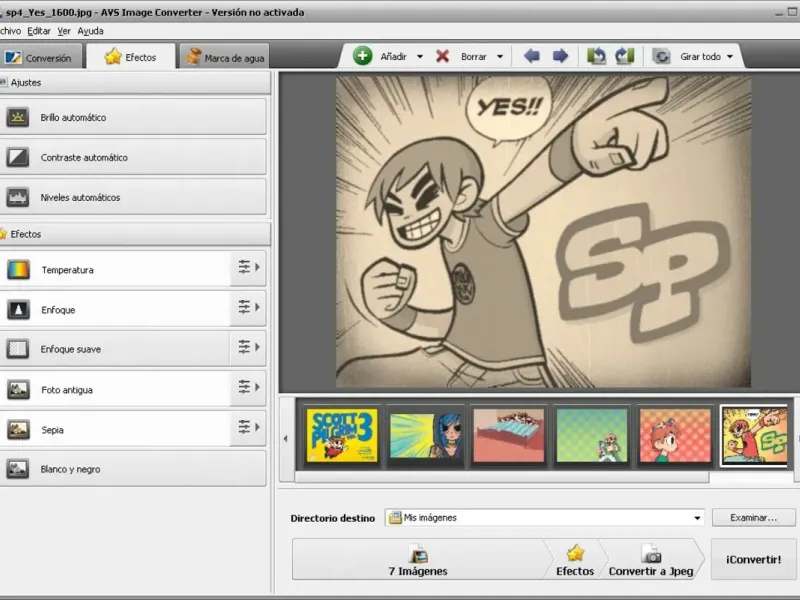The width and height of the screenshot is (800, 600).
Task: Switch to the Conversión tab
Action: point(40,57)
